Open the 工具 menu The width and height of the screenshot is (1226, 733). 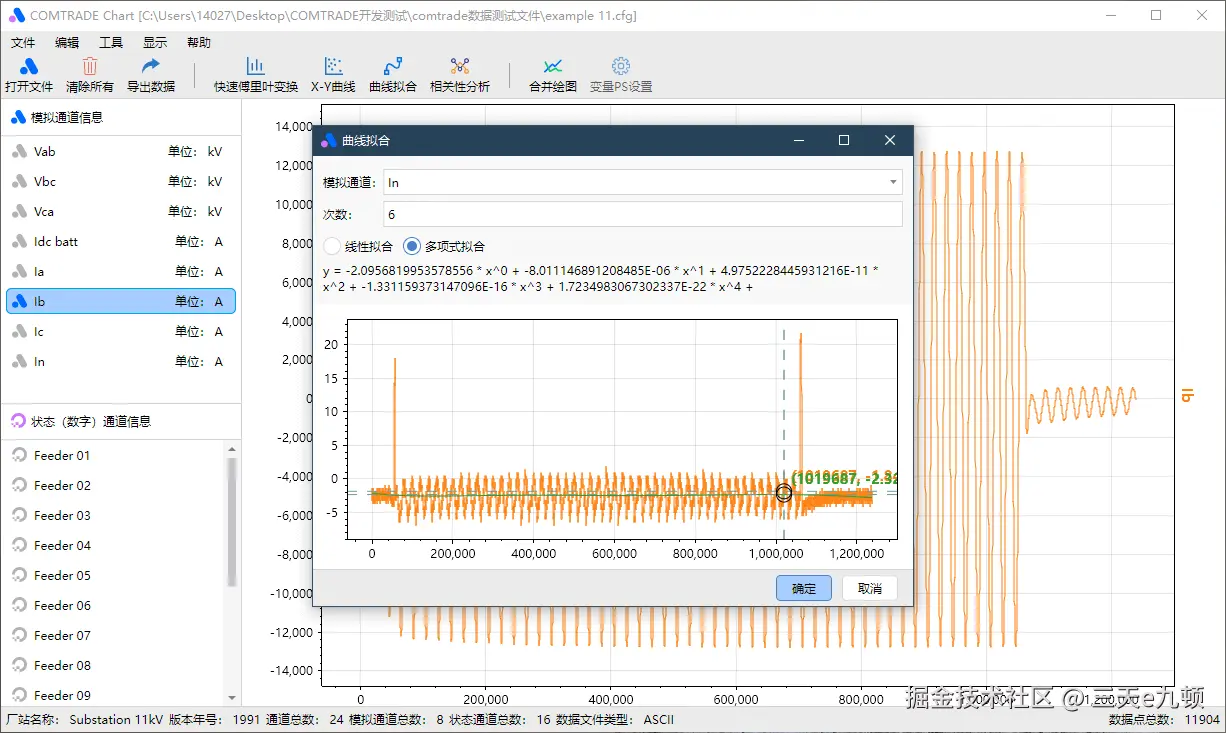tap(111, 43)
